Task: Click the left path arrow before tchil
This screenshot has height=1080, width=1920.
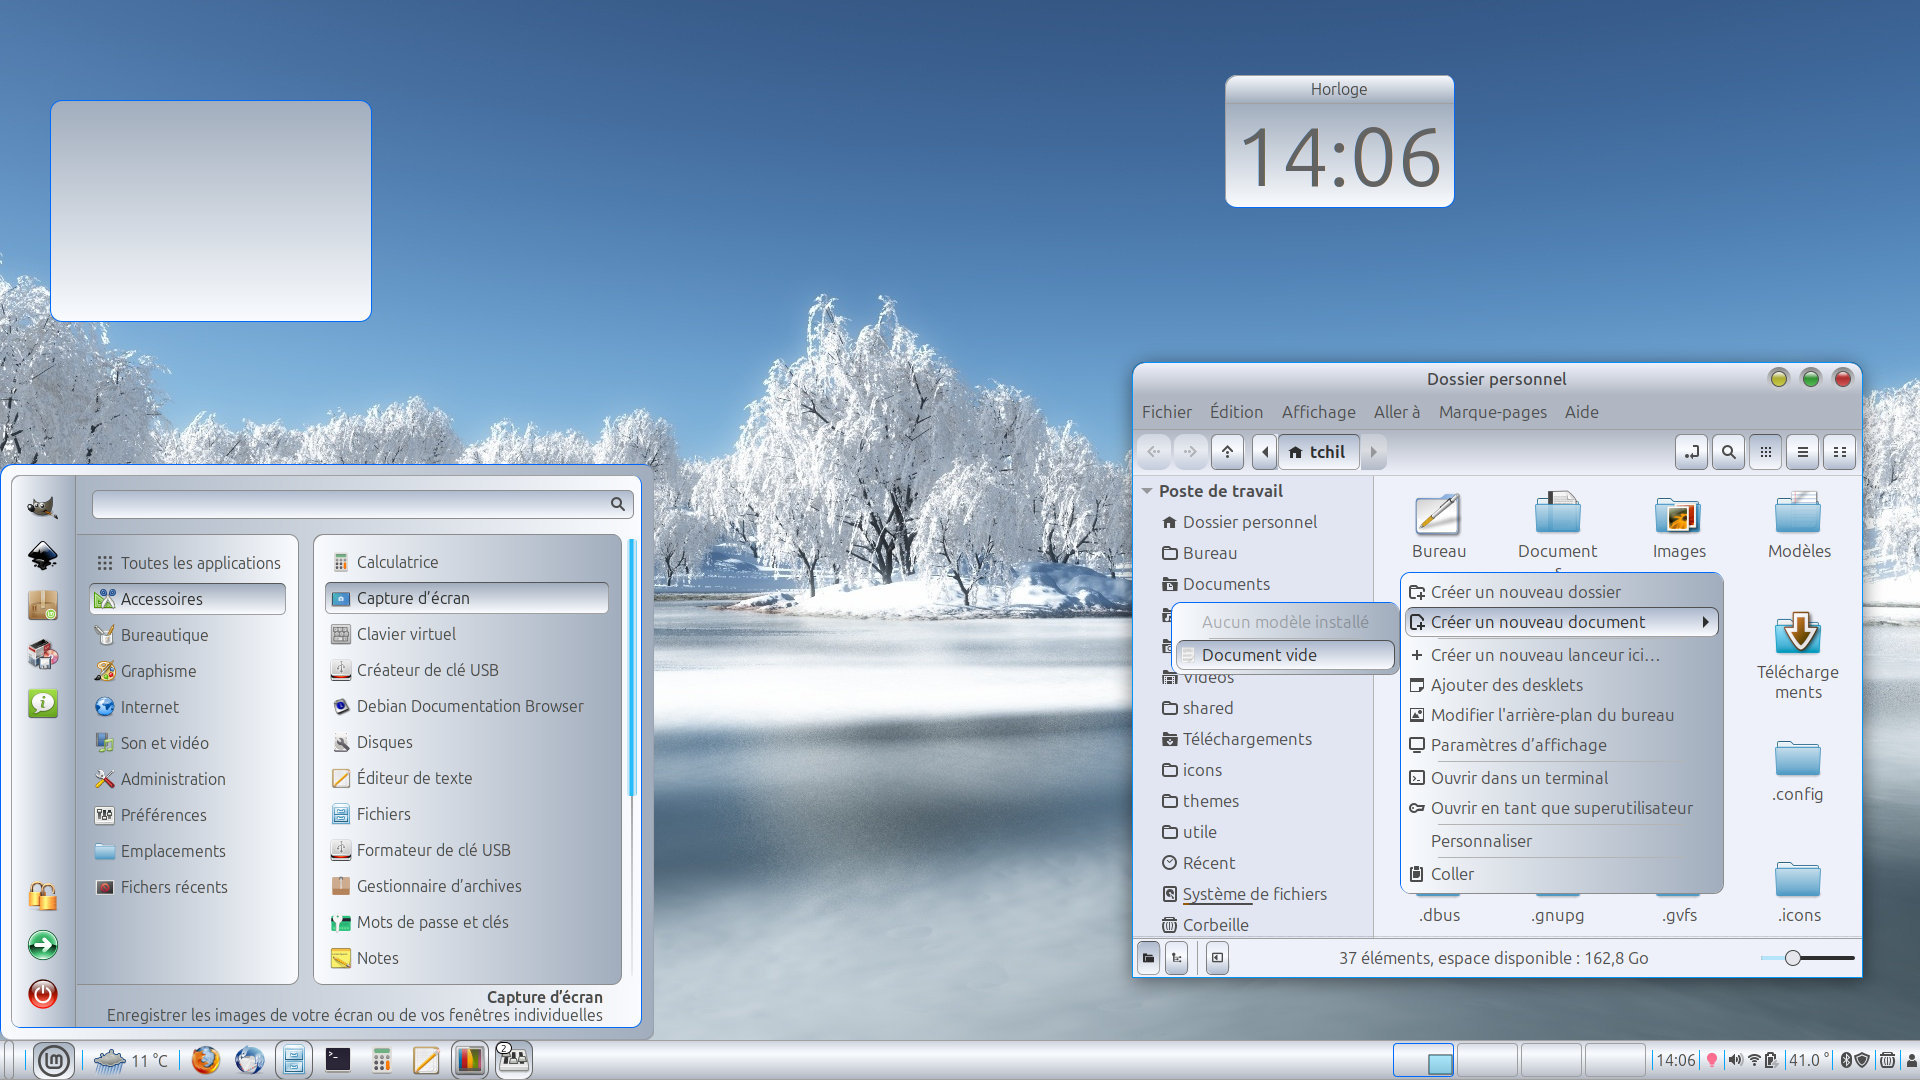Action: coord(1265,452)
